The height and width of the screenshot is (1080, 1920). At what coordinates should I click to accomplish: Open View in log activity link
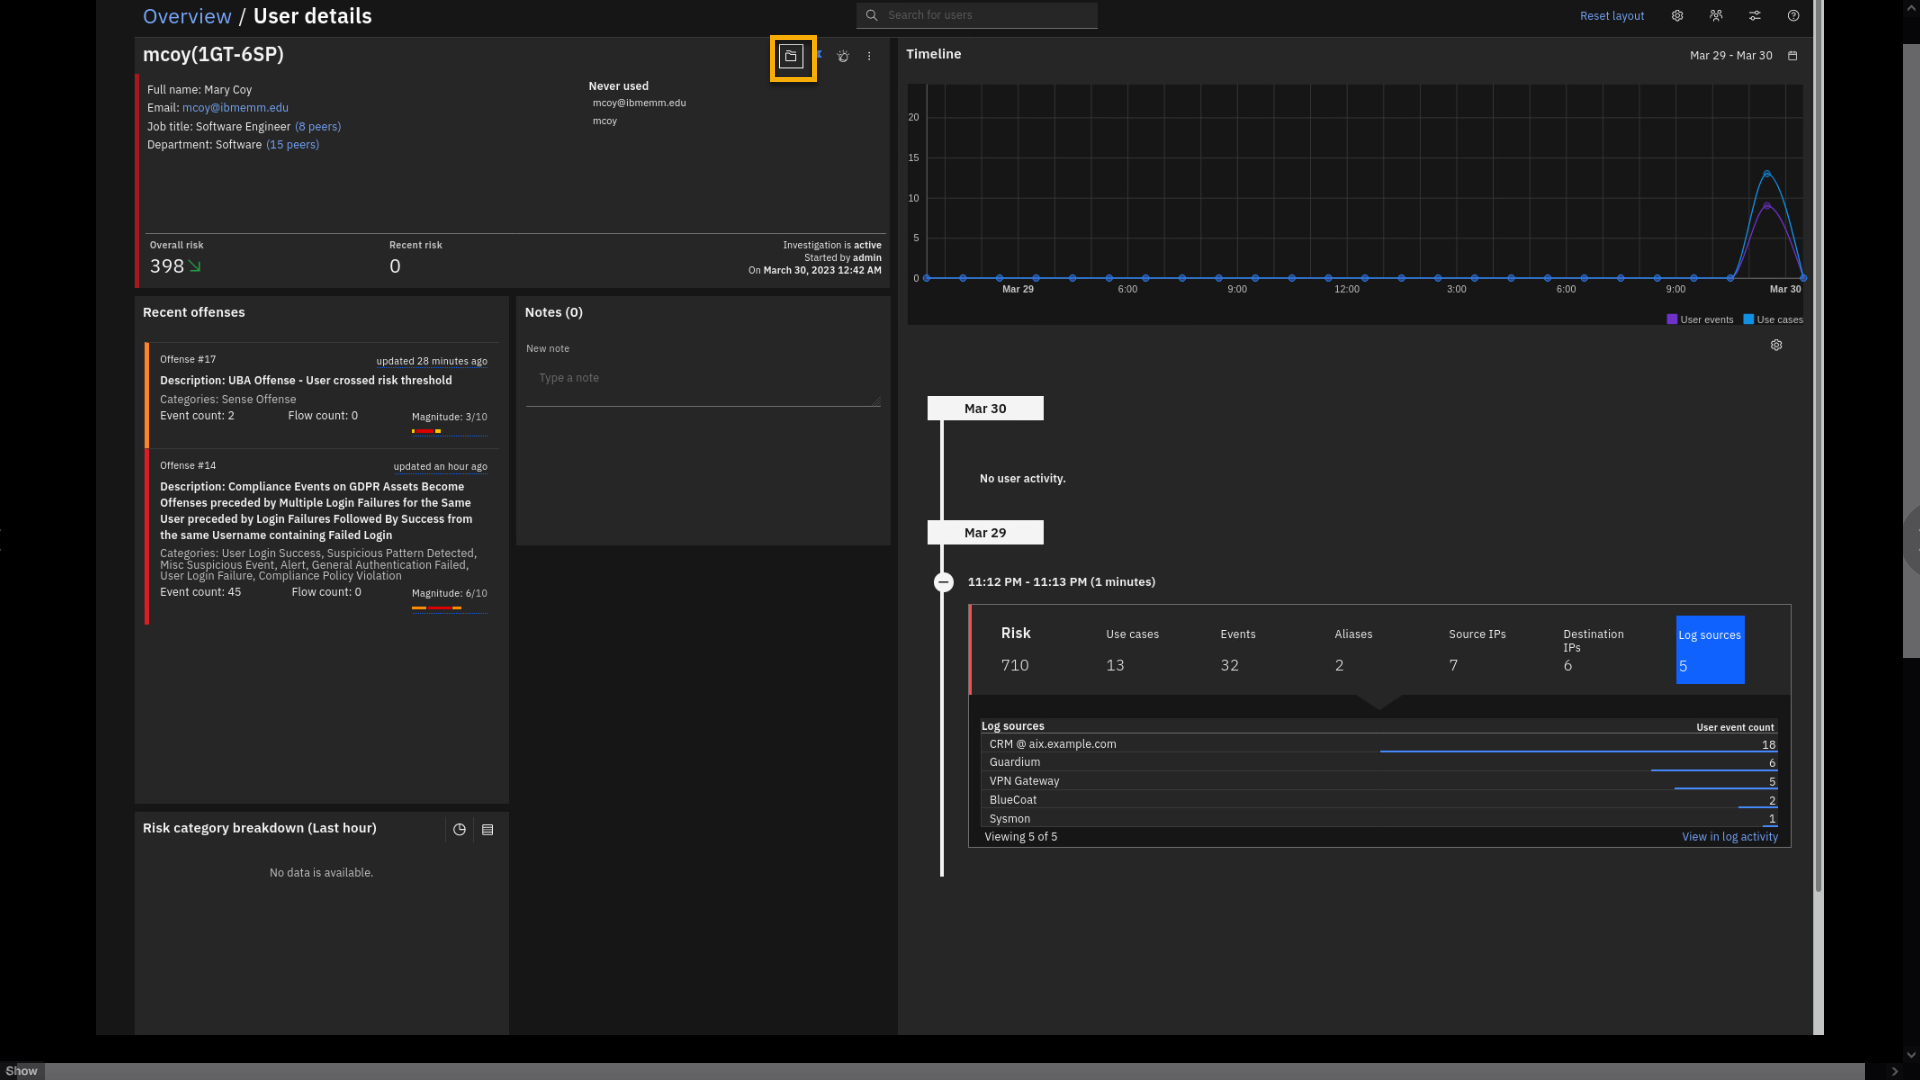click(1729, 837)
